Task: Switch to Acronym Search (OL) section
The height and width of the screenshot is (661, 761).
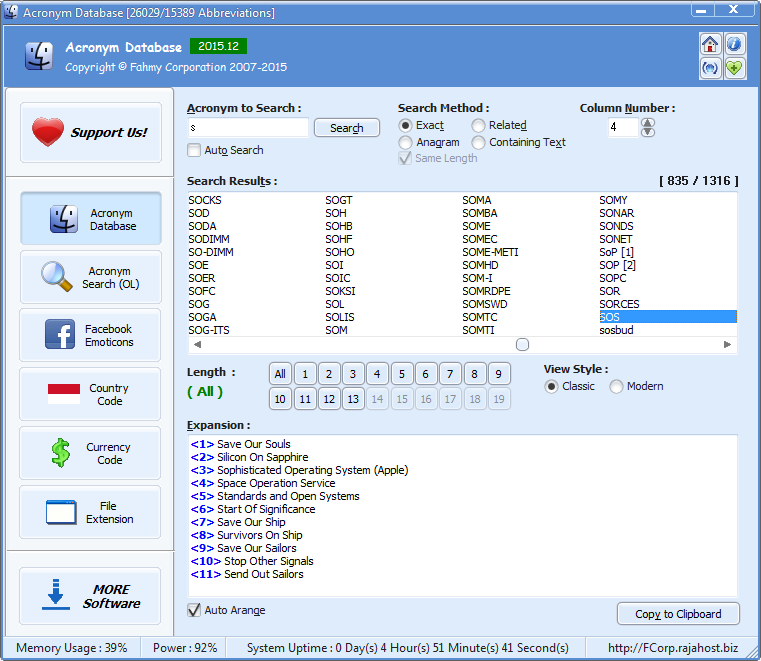Action: 91,277
